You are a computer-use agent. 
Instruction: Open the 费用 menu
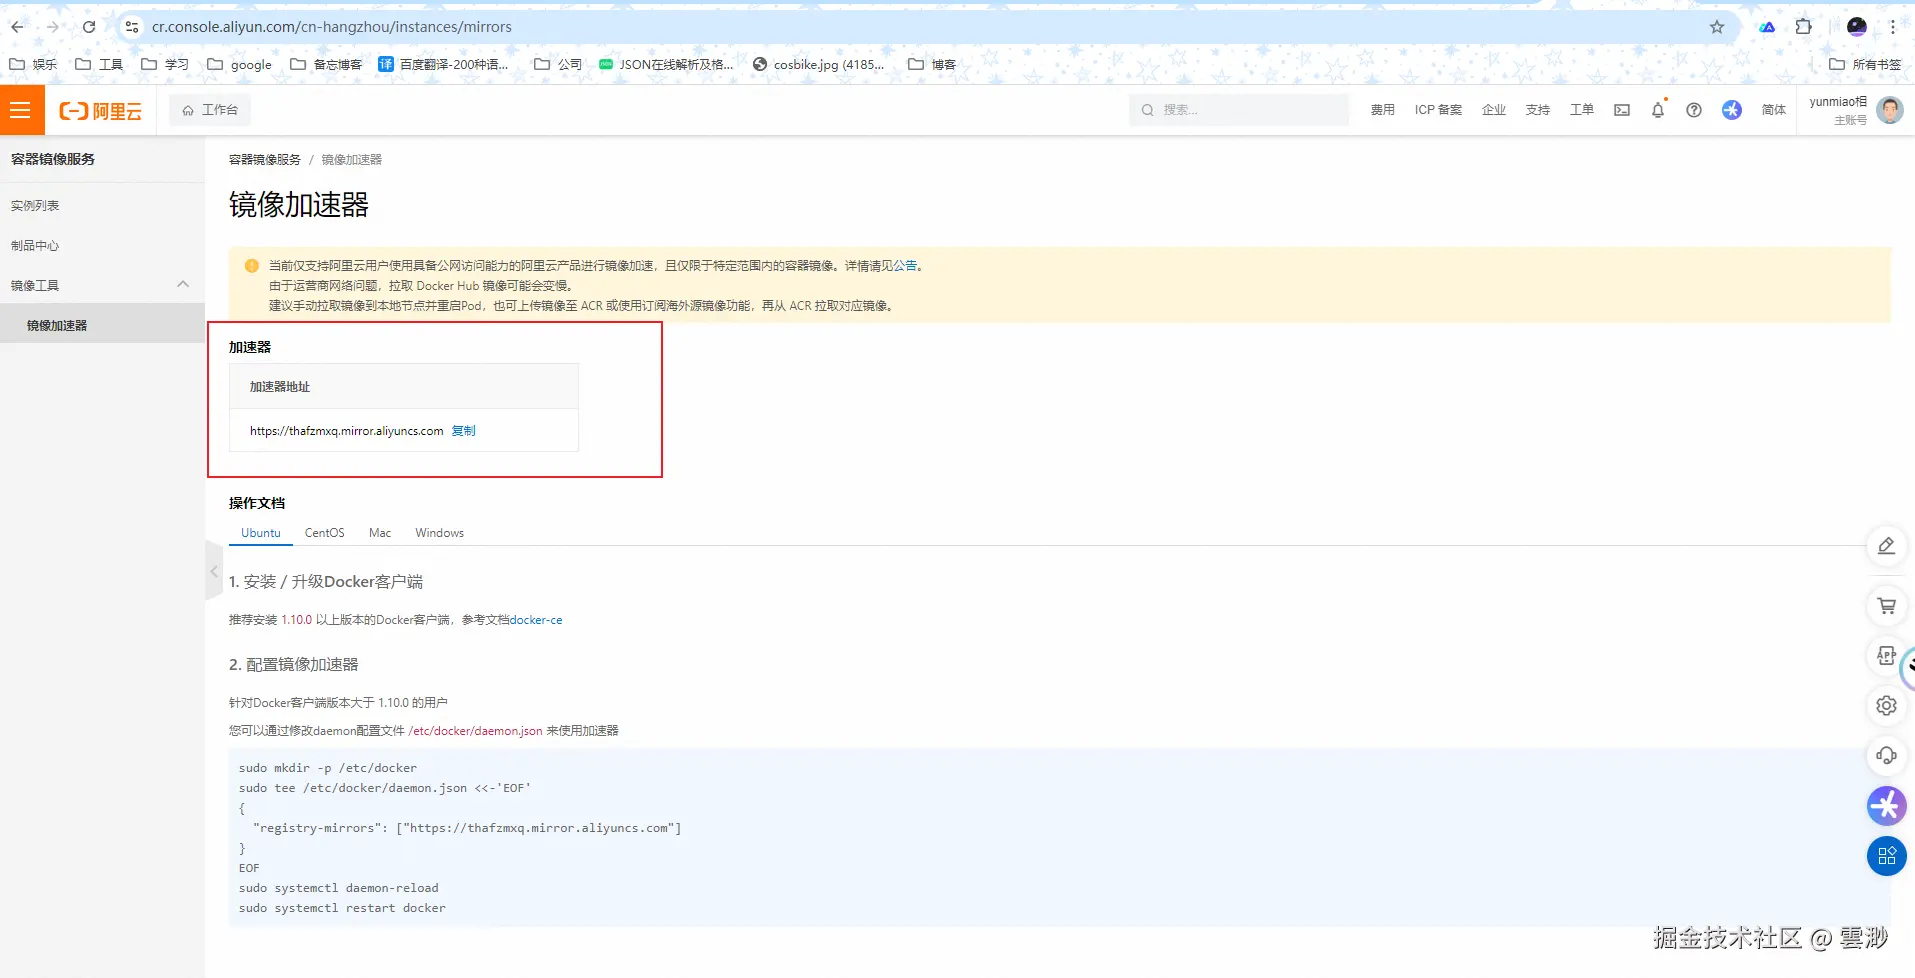pos(1382,110)
